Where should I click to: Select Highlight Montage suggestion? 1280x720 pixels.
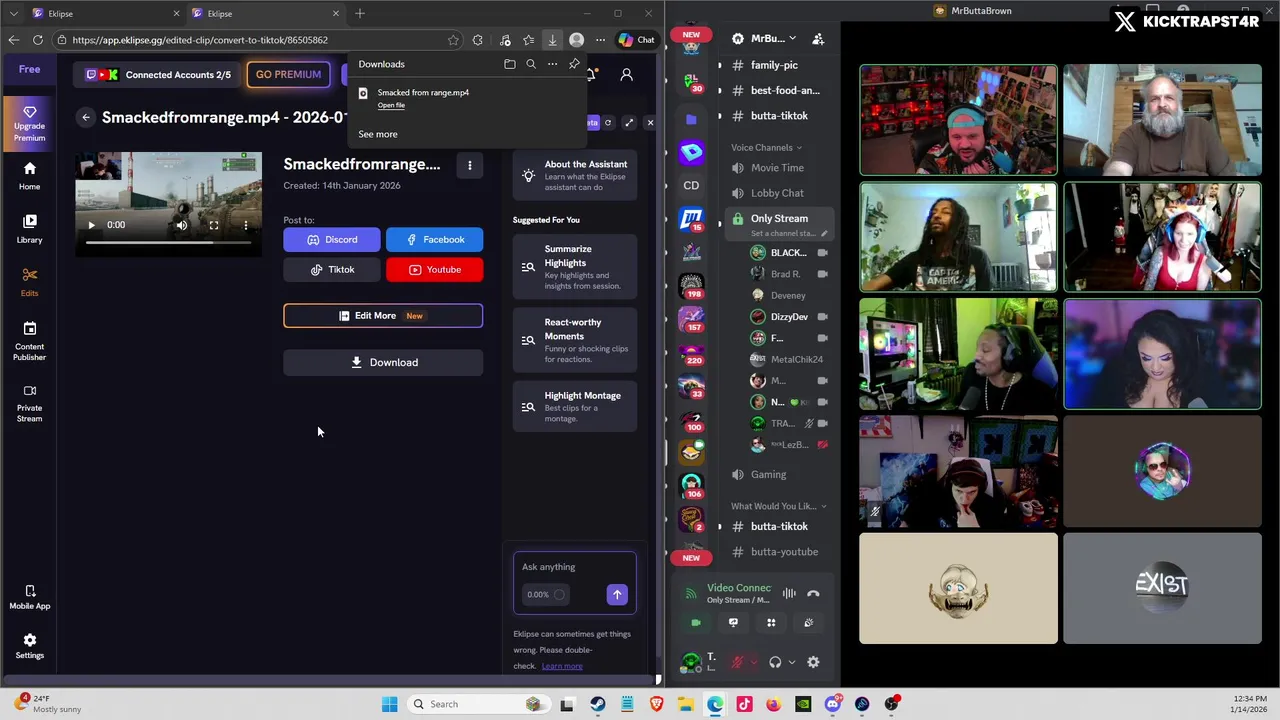575,406
